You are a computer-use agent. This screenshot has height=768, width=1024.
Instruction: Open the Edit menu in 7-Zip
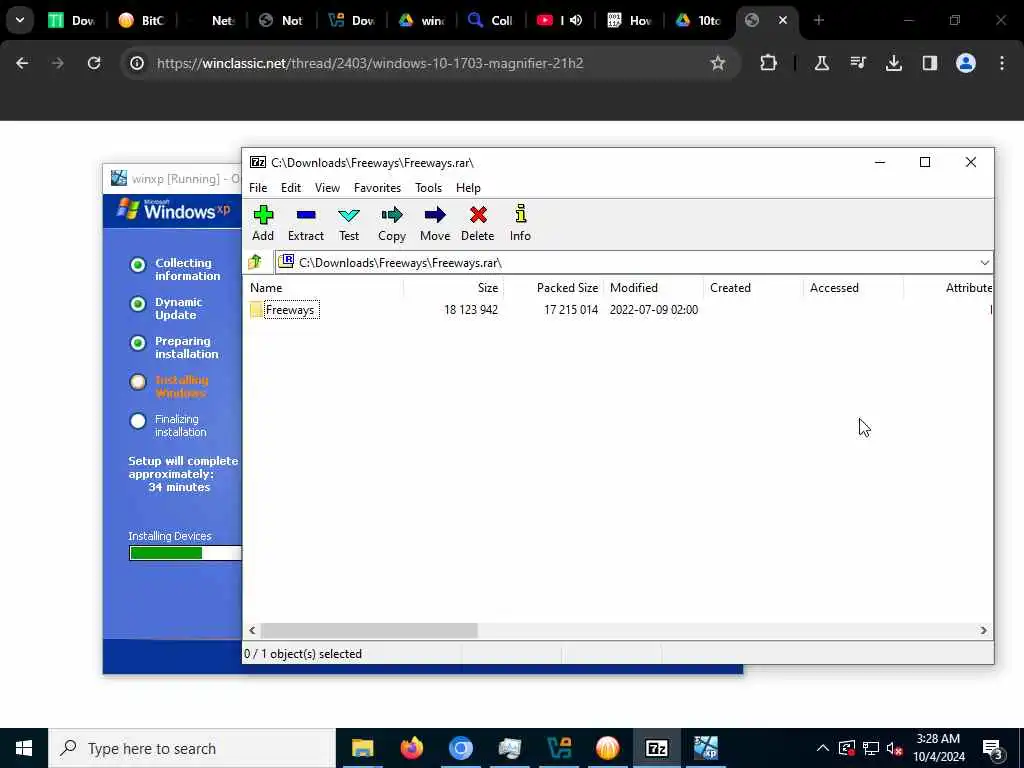point(291,187)
